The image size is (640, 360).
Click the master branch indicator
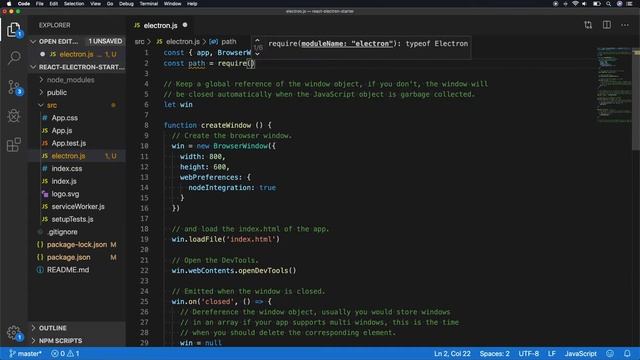point(25,353)
